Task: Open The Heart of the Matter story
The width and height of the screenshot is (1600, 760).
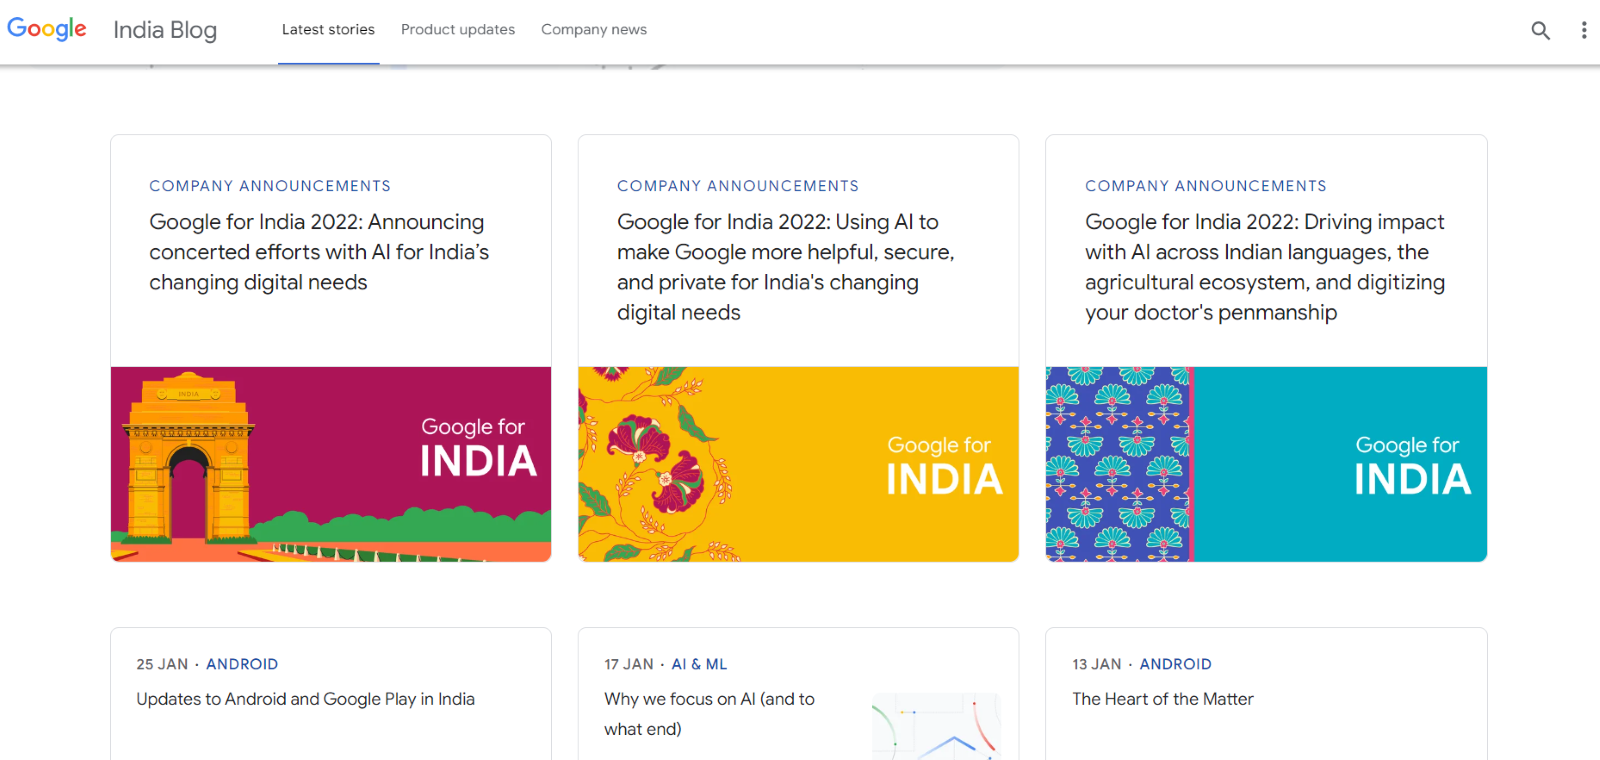Action: (x=1163, y=699)
